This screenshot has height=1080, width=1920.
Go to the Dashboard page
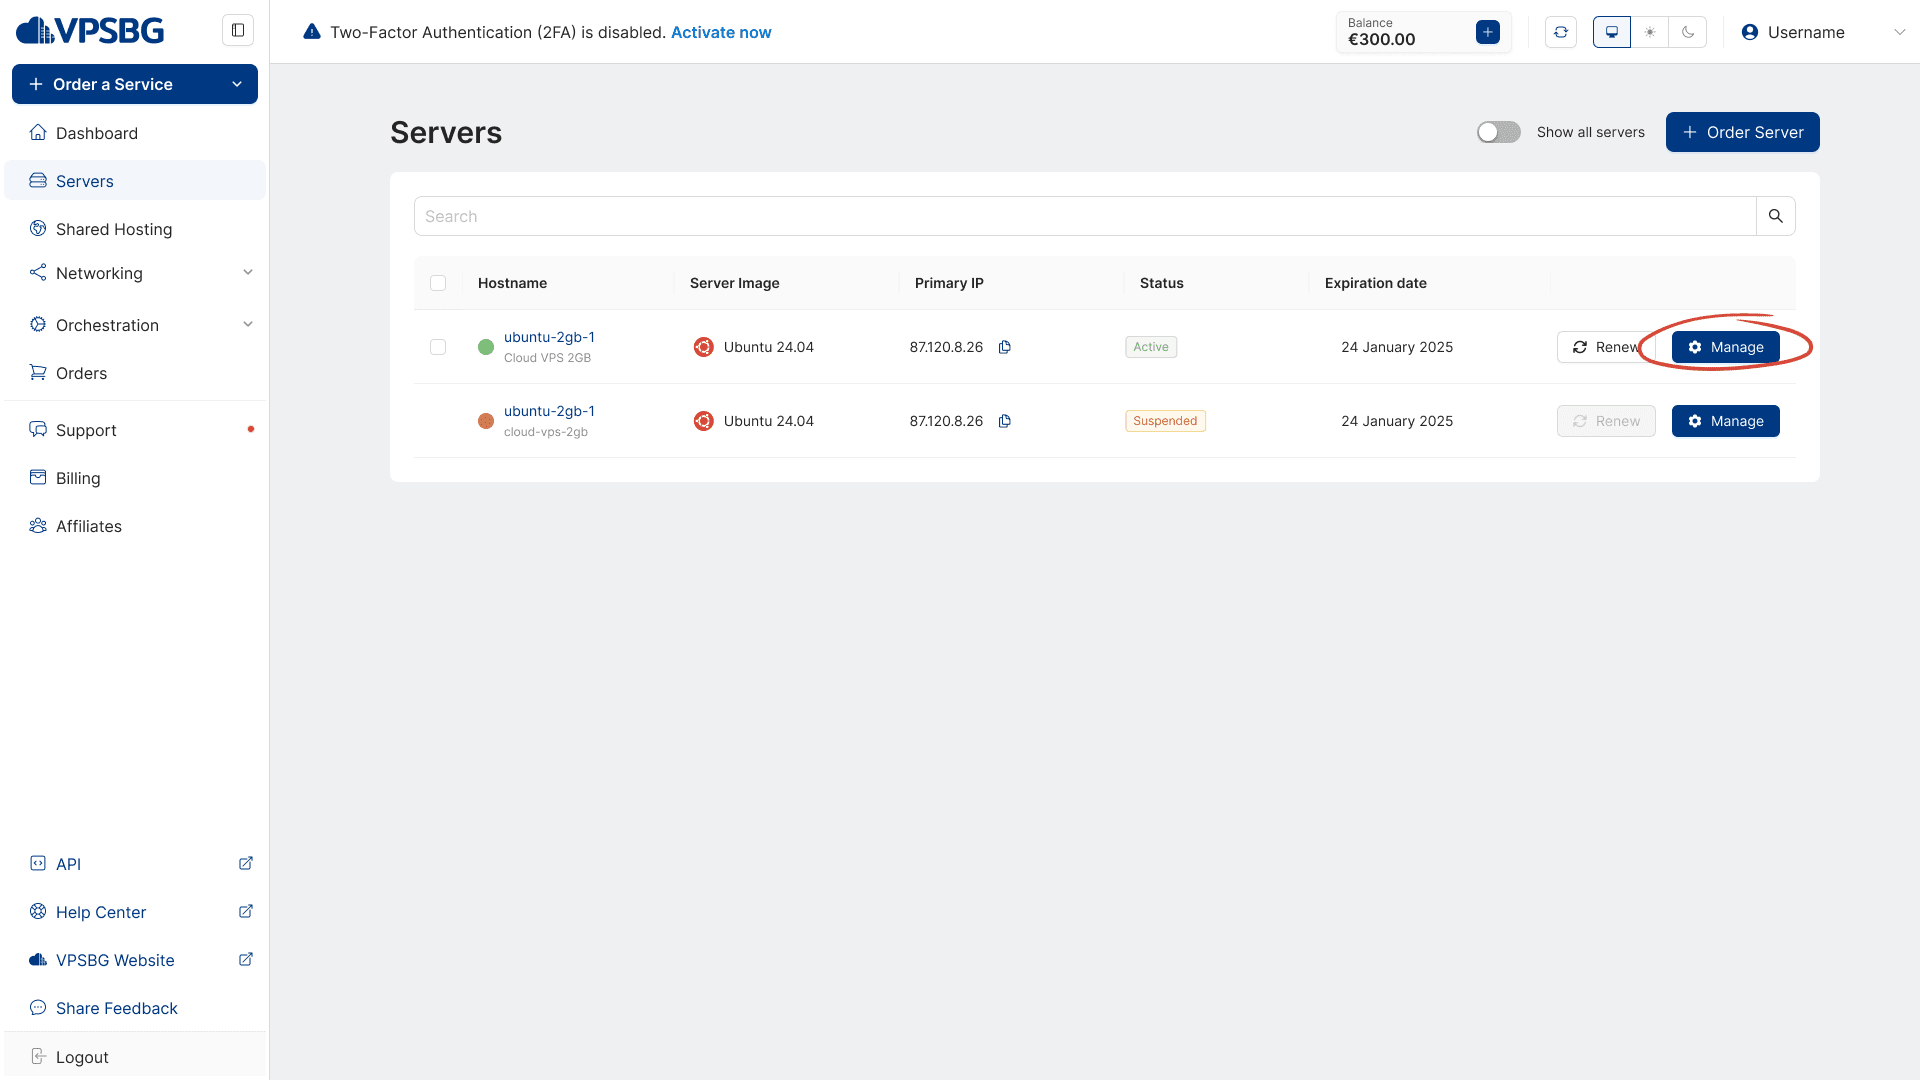pos(96,133)
